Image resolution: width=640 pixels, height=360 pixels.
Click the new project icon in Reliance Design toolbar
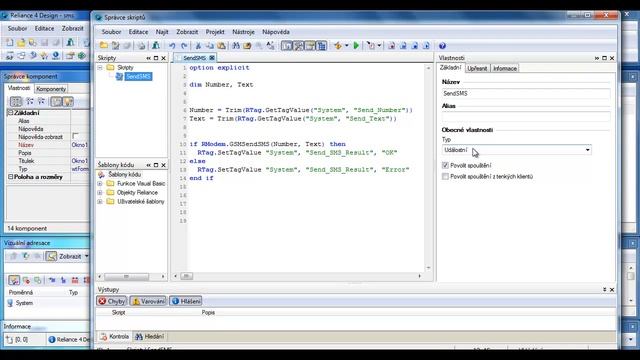point(9,42)
